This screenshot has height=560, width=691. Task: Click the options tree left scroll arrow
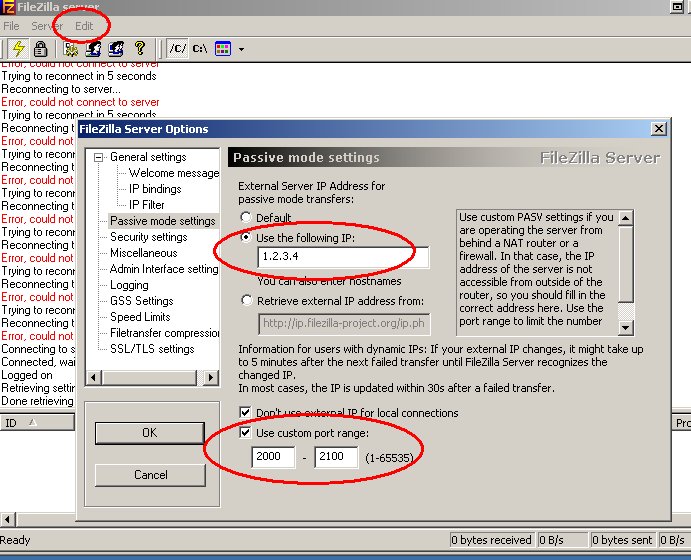tap(93, 377)
